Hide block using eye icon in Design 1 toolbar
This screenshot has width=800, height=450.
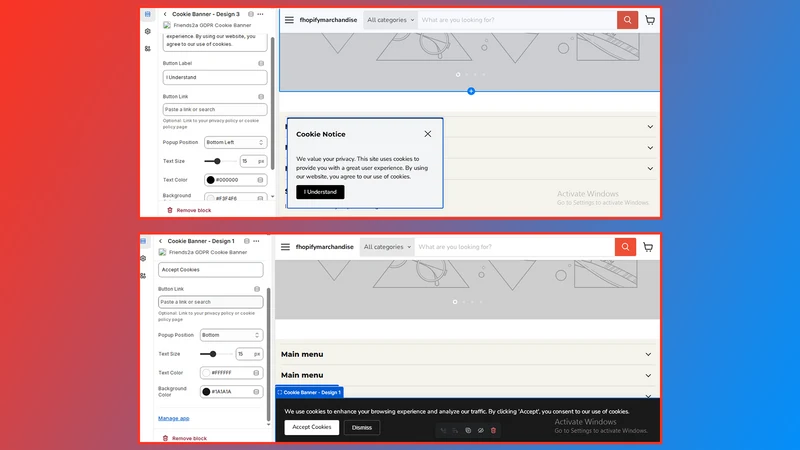coord(481,431)
